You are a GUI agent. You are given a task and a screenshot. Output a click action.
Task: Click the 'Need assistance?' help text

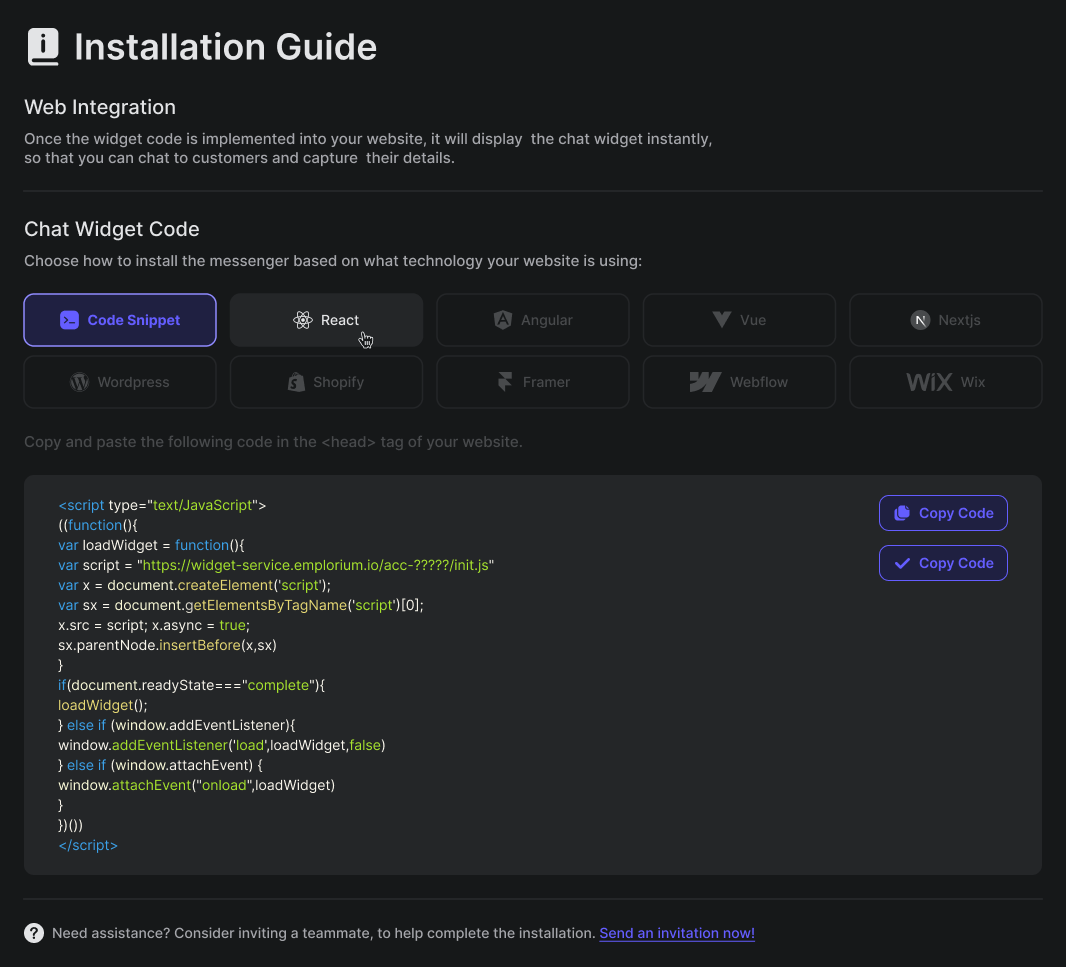point(324,933)
